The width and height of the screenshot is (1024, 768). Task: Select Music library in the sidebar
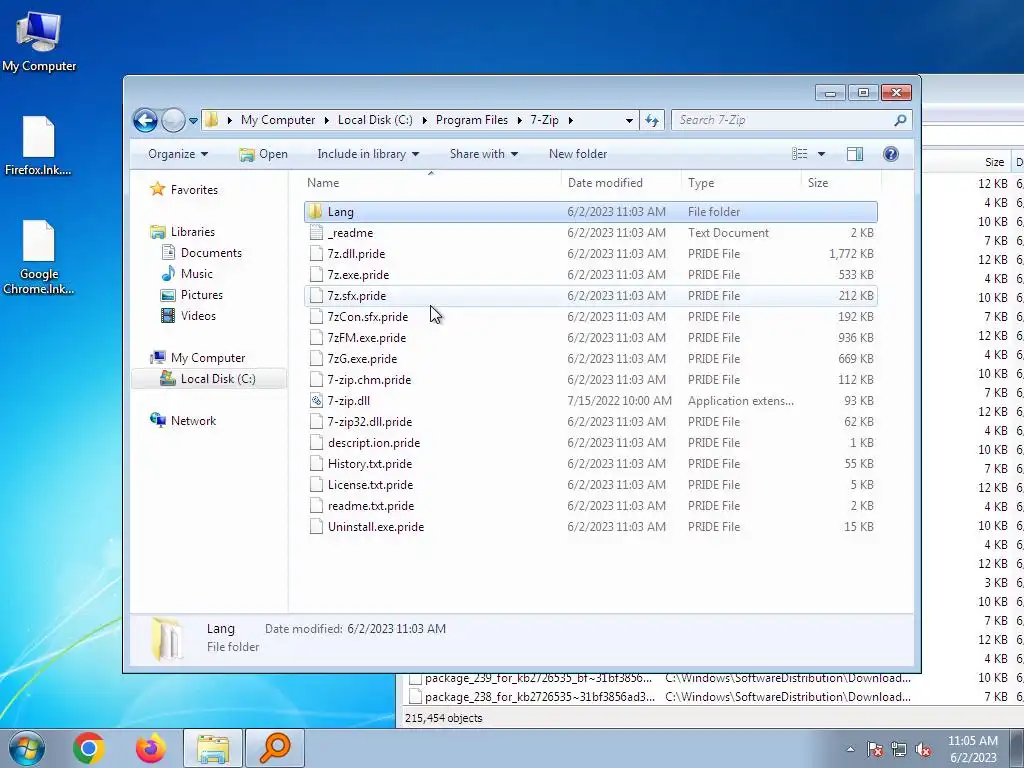(x=187, y=274)
